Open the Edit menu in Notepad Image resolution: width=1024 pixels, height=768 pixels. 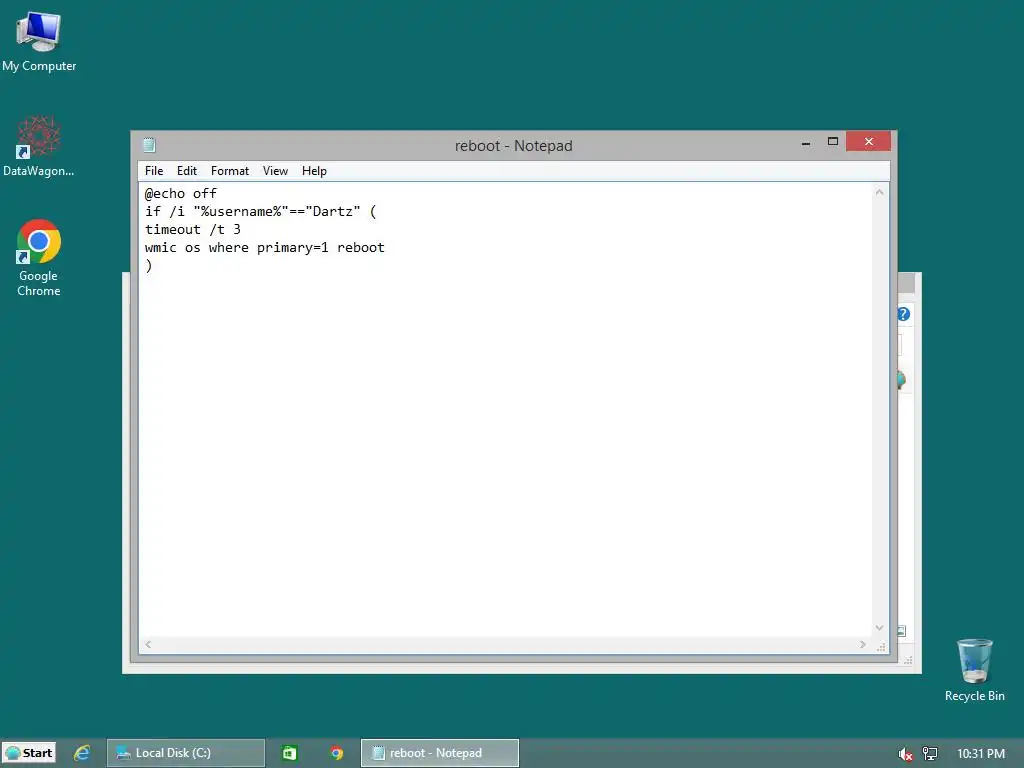[x=187, y=171]
